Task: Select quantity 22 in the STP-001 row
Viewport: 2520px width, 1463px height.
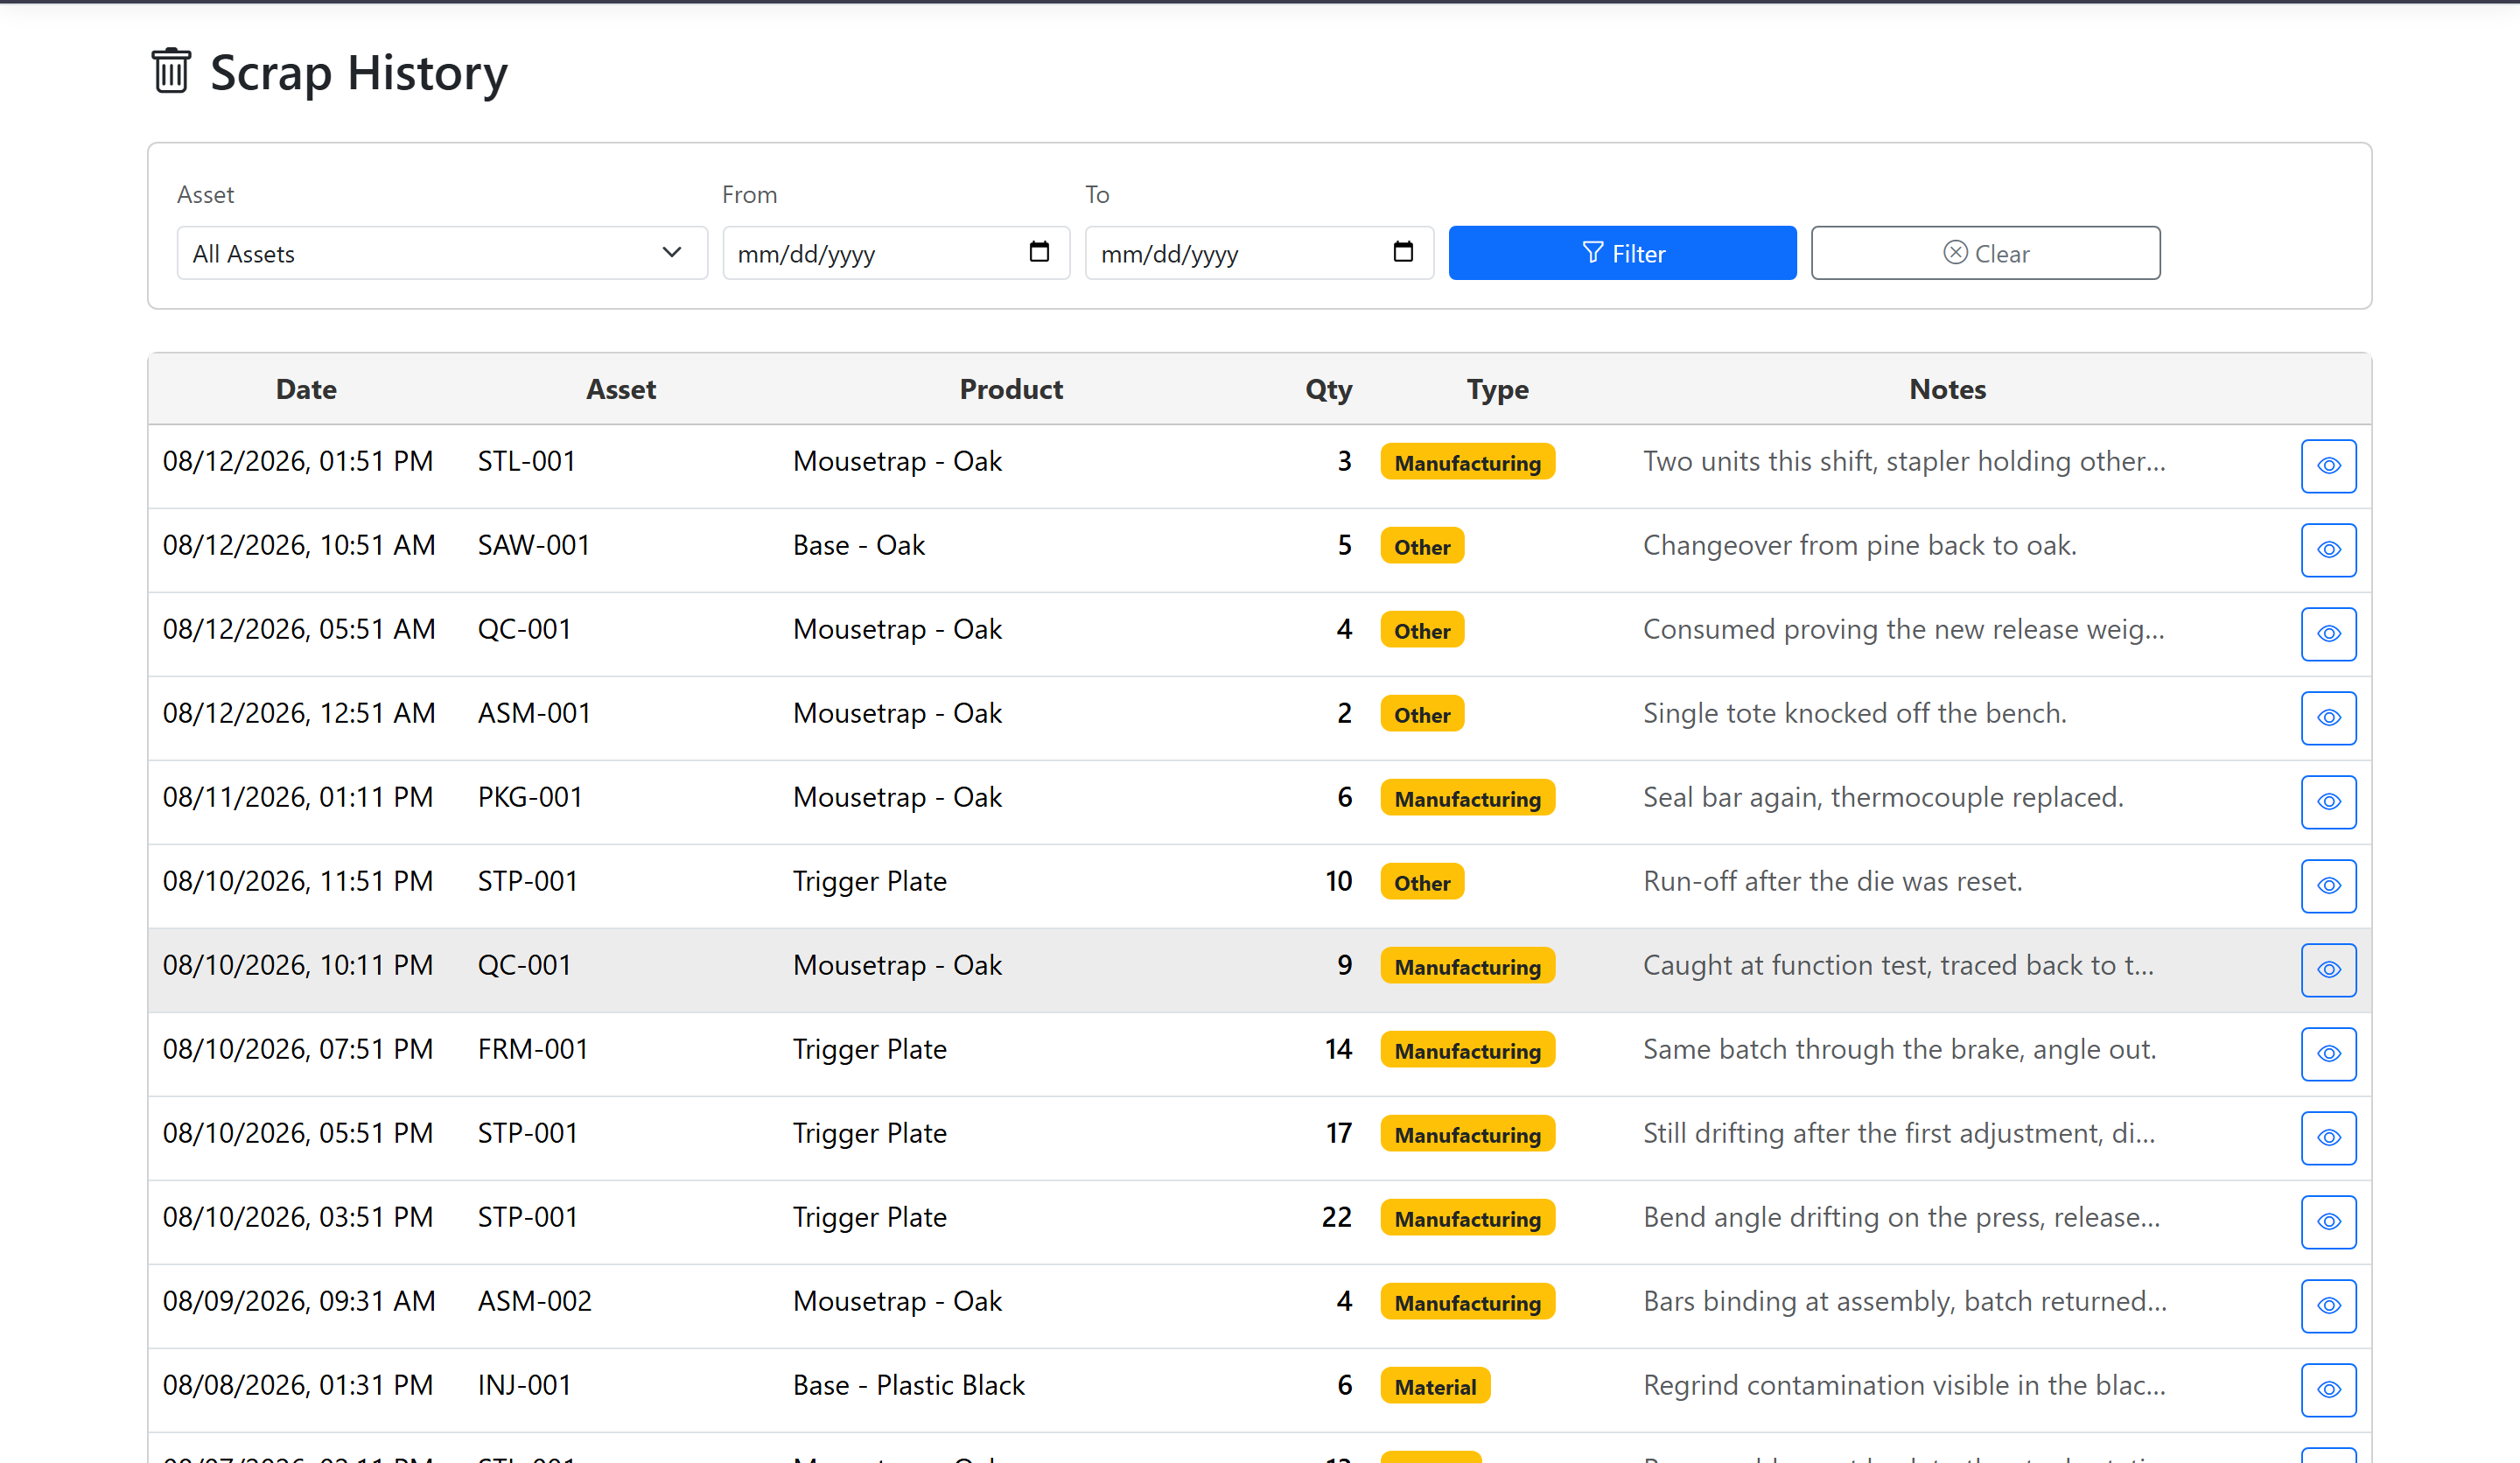Action: (1336, 1217)
